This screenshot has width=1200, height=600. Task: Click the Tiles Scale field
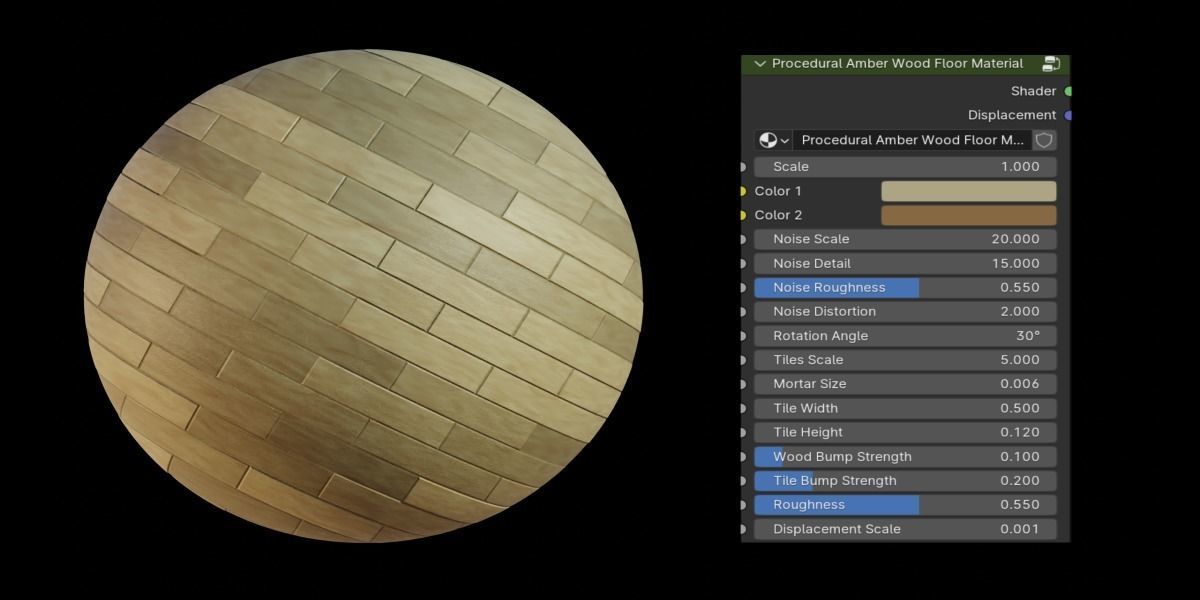[x=905, y=360]
